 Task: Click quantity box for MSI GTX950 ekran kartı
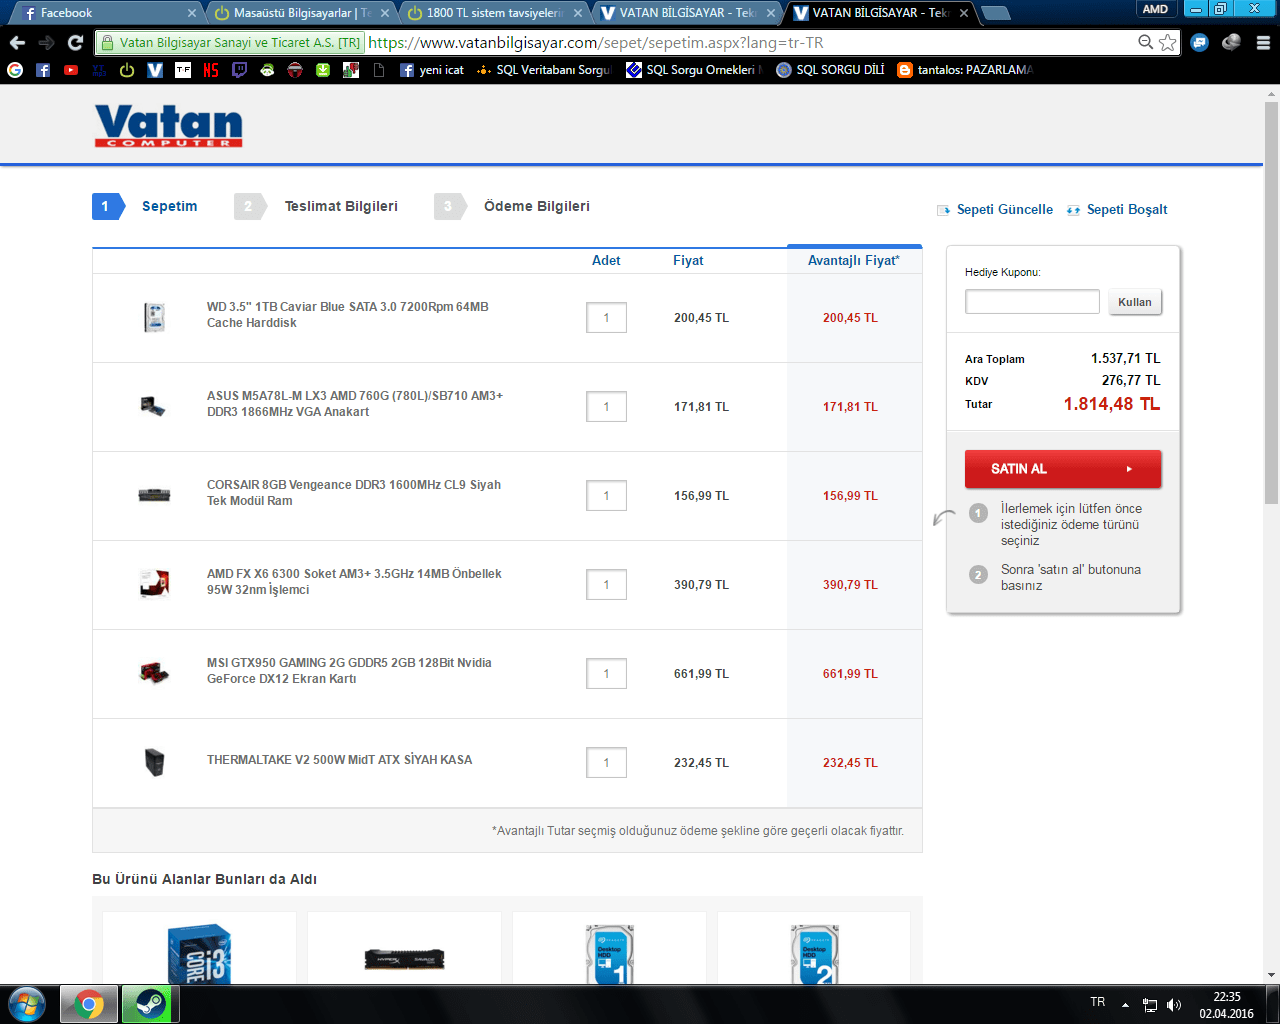click(606, 674)
